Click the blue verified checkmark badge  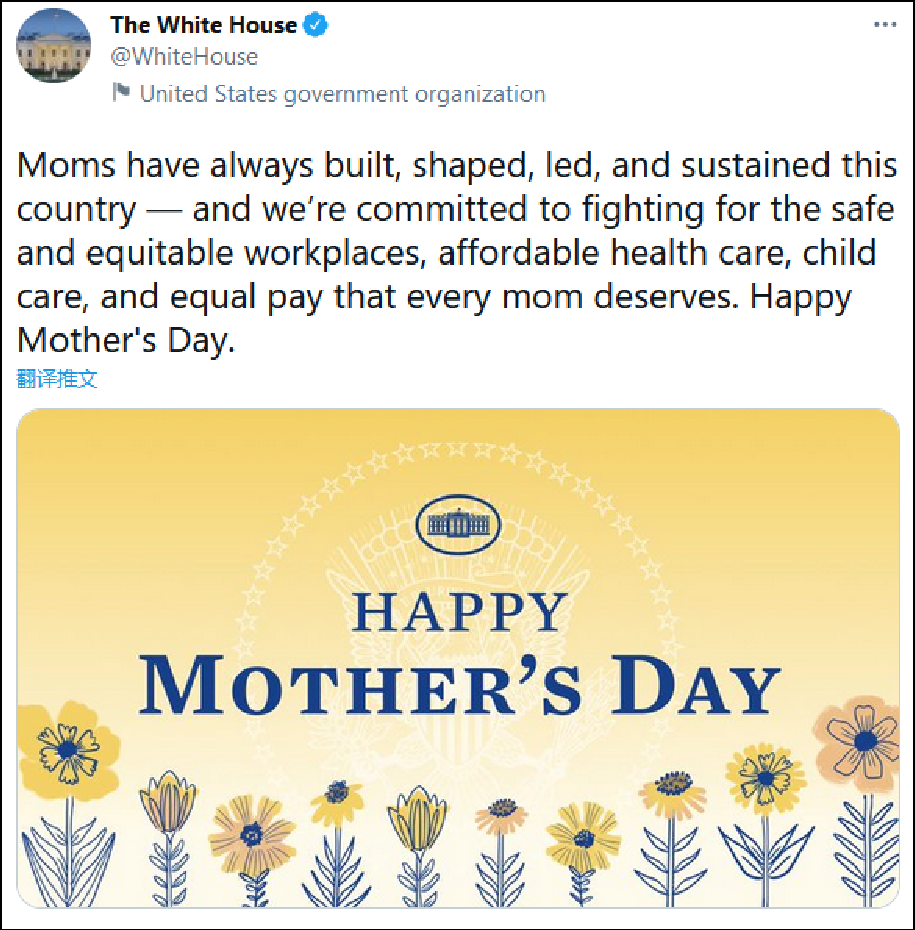317,26
